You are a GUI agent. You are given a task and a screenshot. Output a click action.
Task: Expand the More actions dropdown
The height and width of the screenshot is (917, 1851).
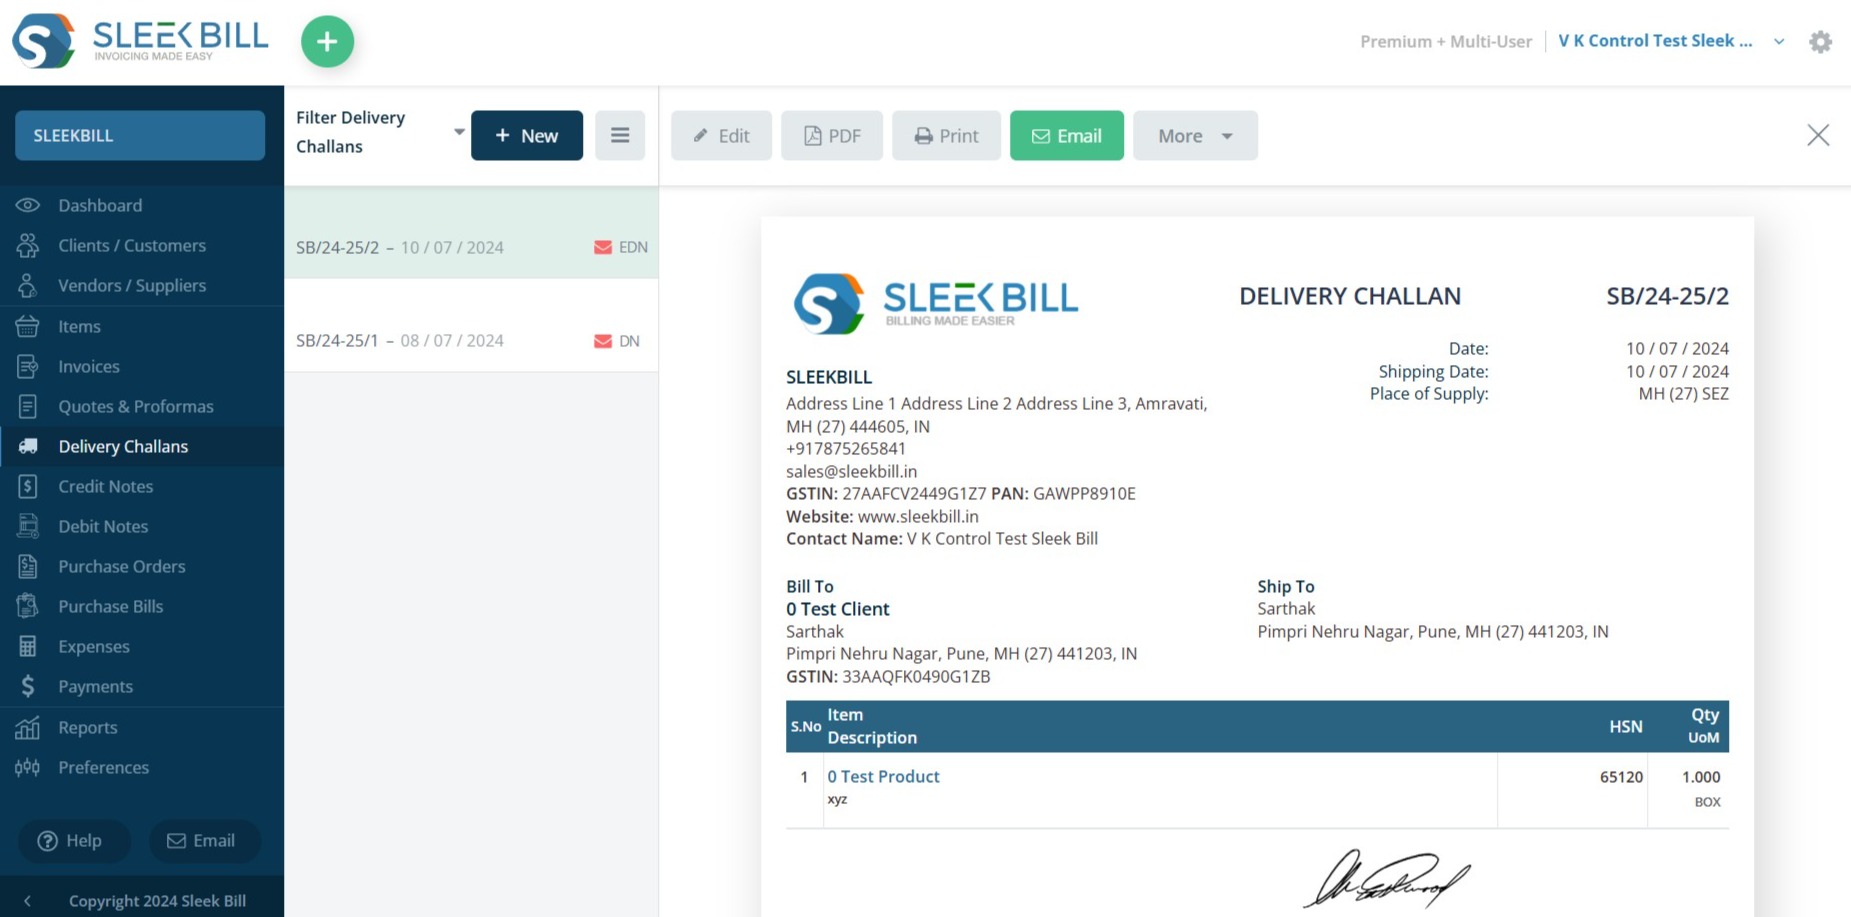[x=1195, y=135]
